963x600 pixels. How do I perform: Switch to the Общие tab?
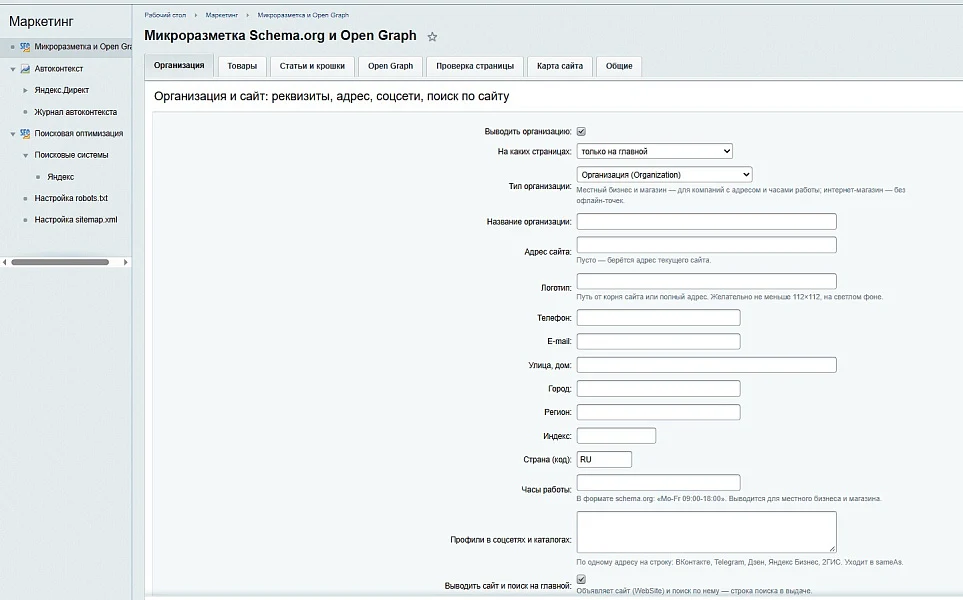(619, 66)
